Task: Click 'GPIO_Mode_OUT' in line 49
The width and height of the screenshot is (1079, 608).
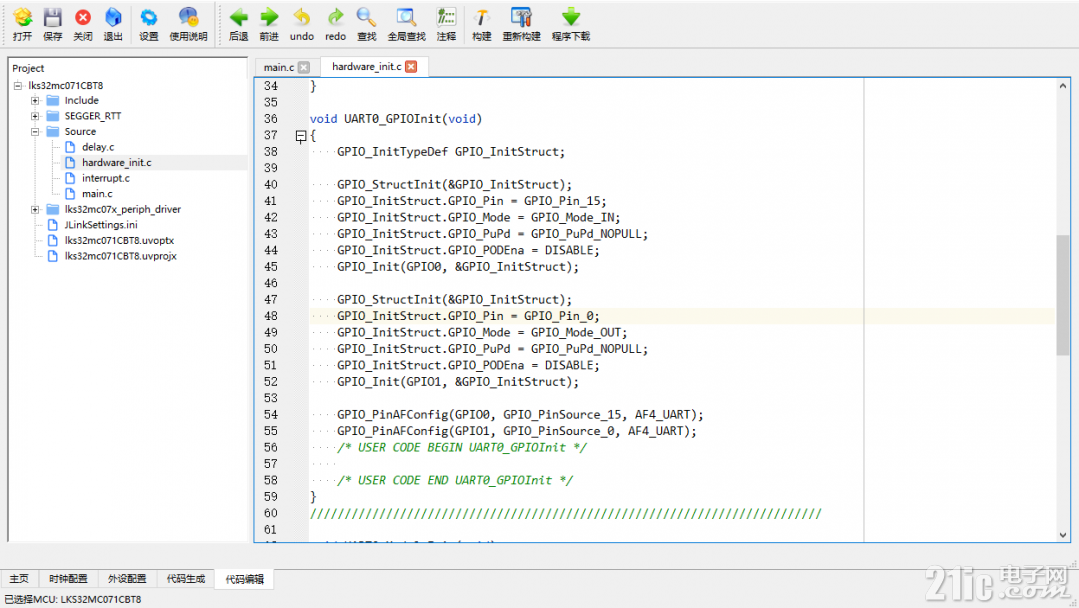Action: [575, 333]
